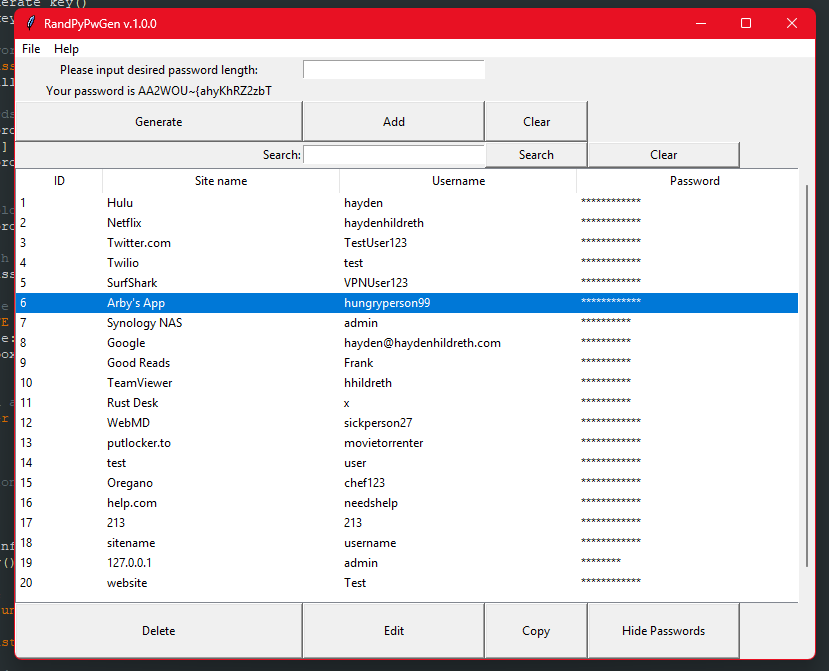829x671 pixels.
Task: Select the Google row
Action: click(407, 343)
